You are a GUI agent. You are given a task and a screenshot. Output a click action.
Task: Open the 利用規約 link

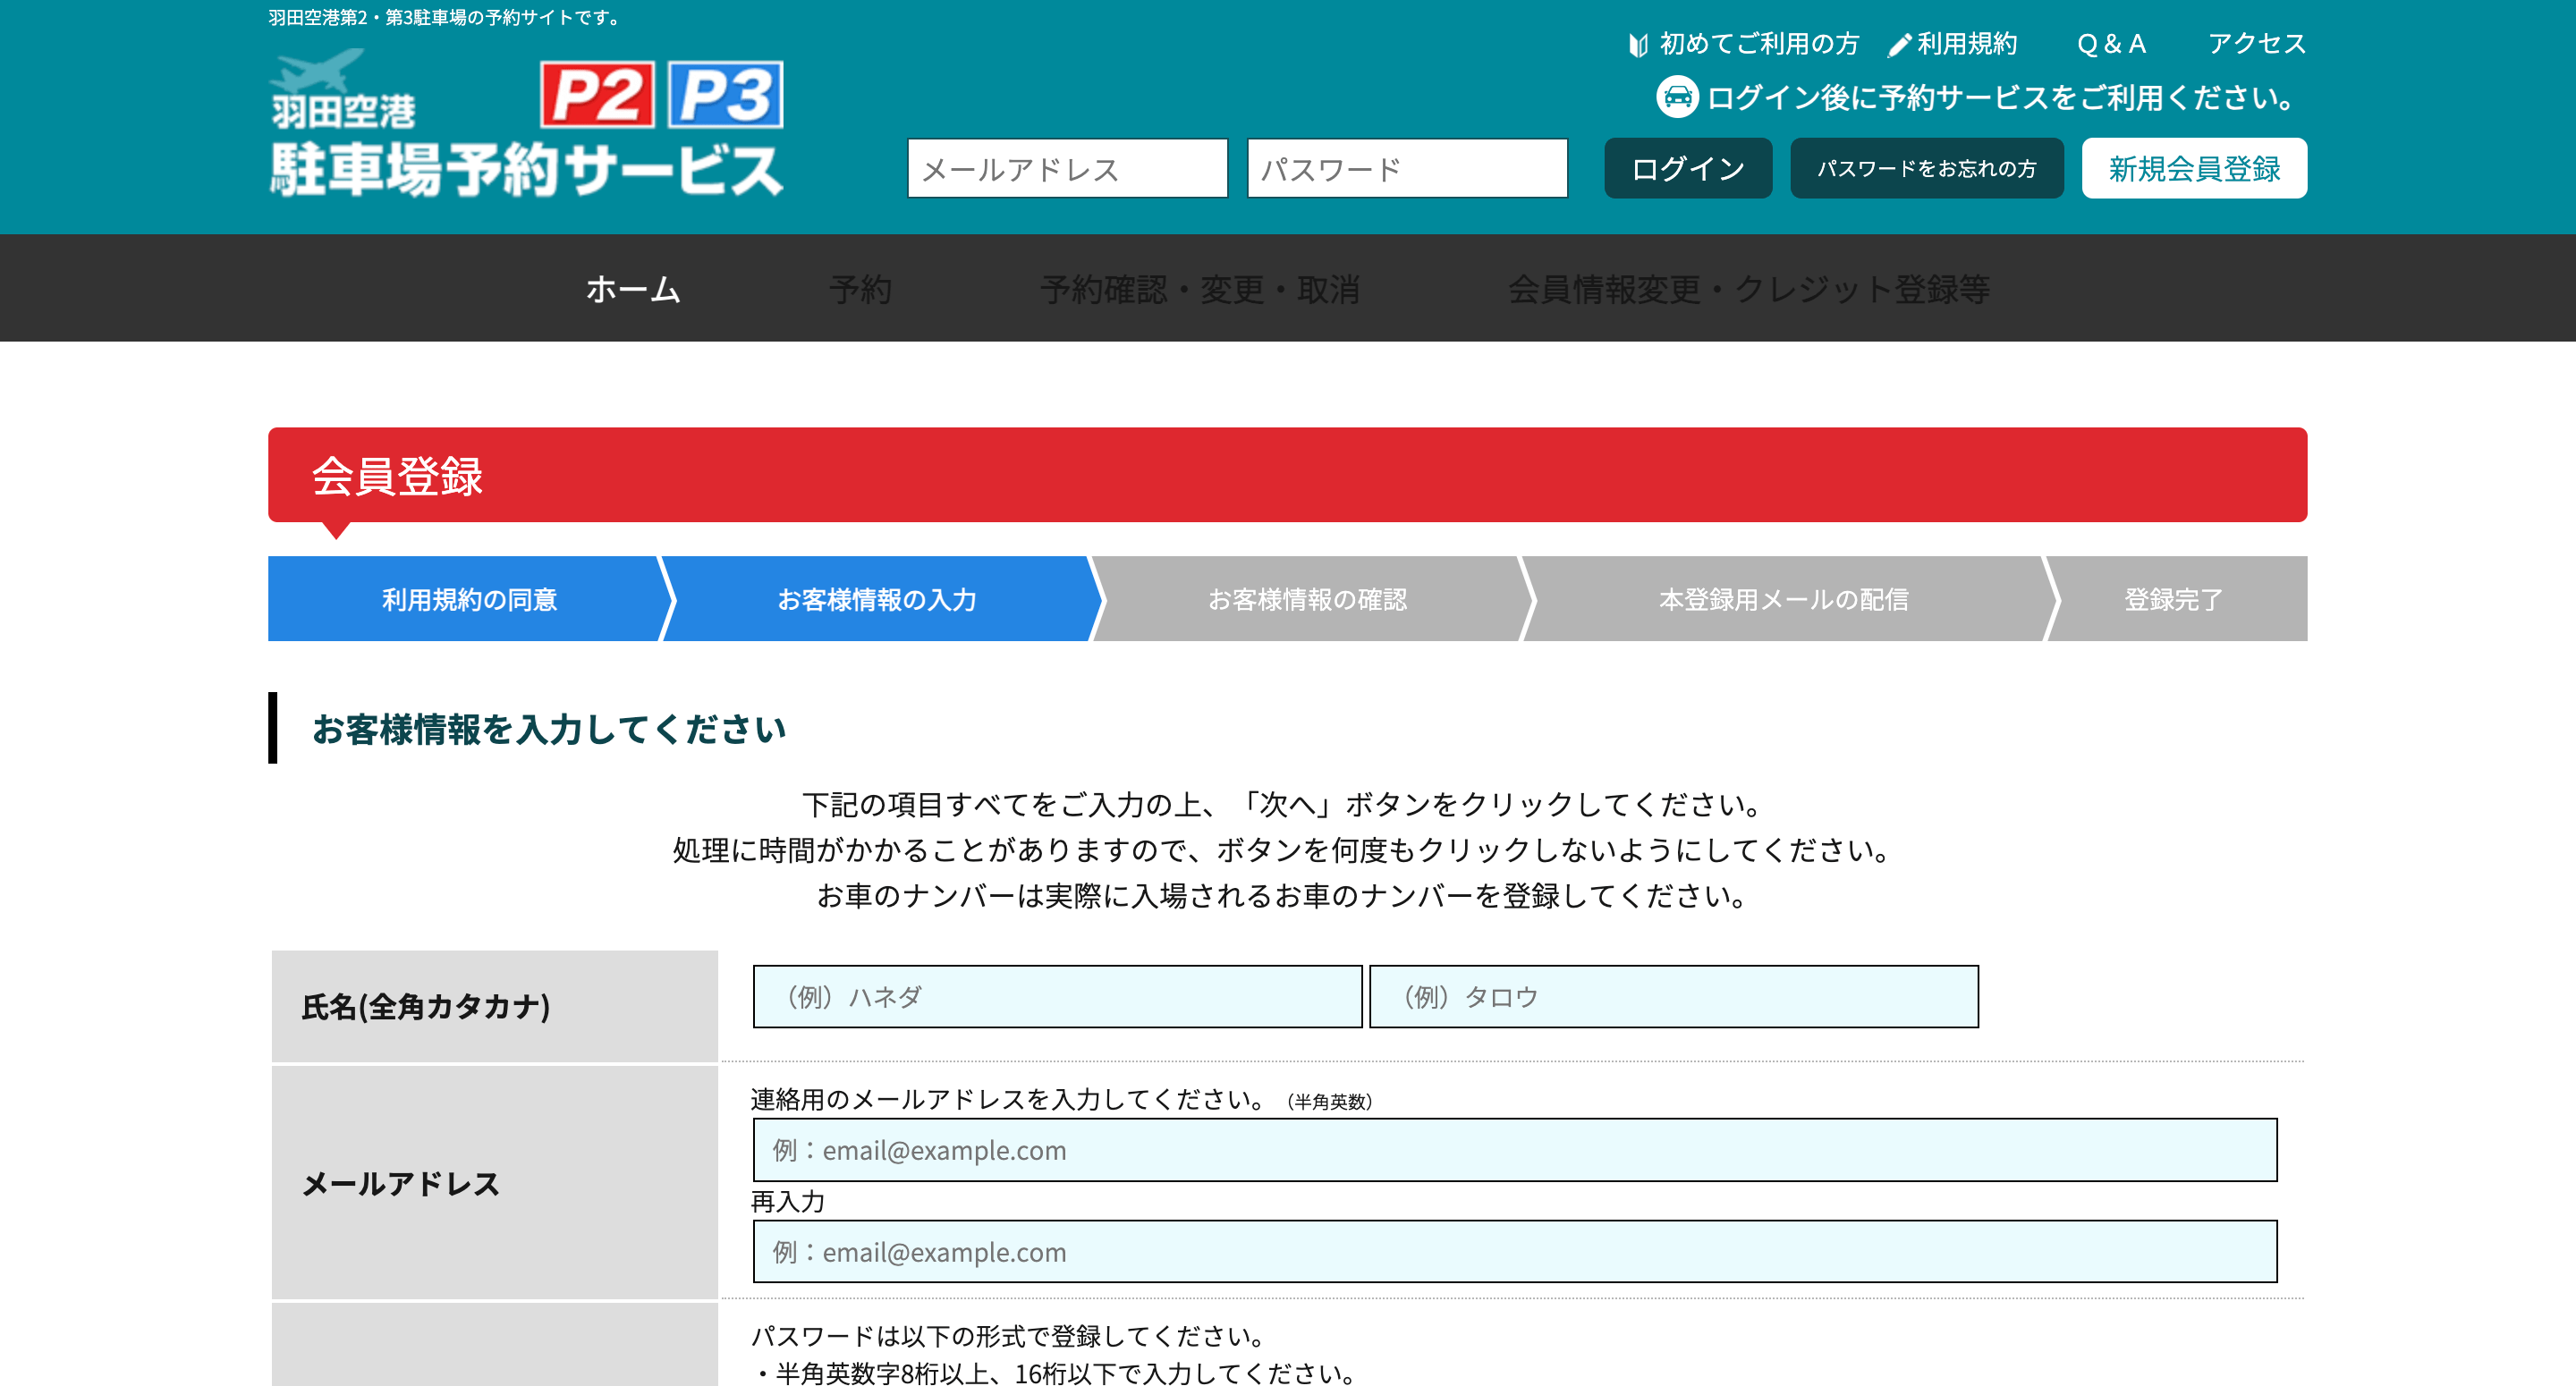click(1967, 44)
